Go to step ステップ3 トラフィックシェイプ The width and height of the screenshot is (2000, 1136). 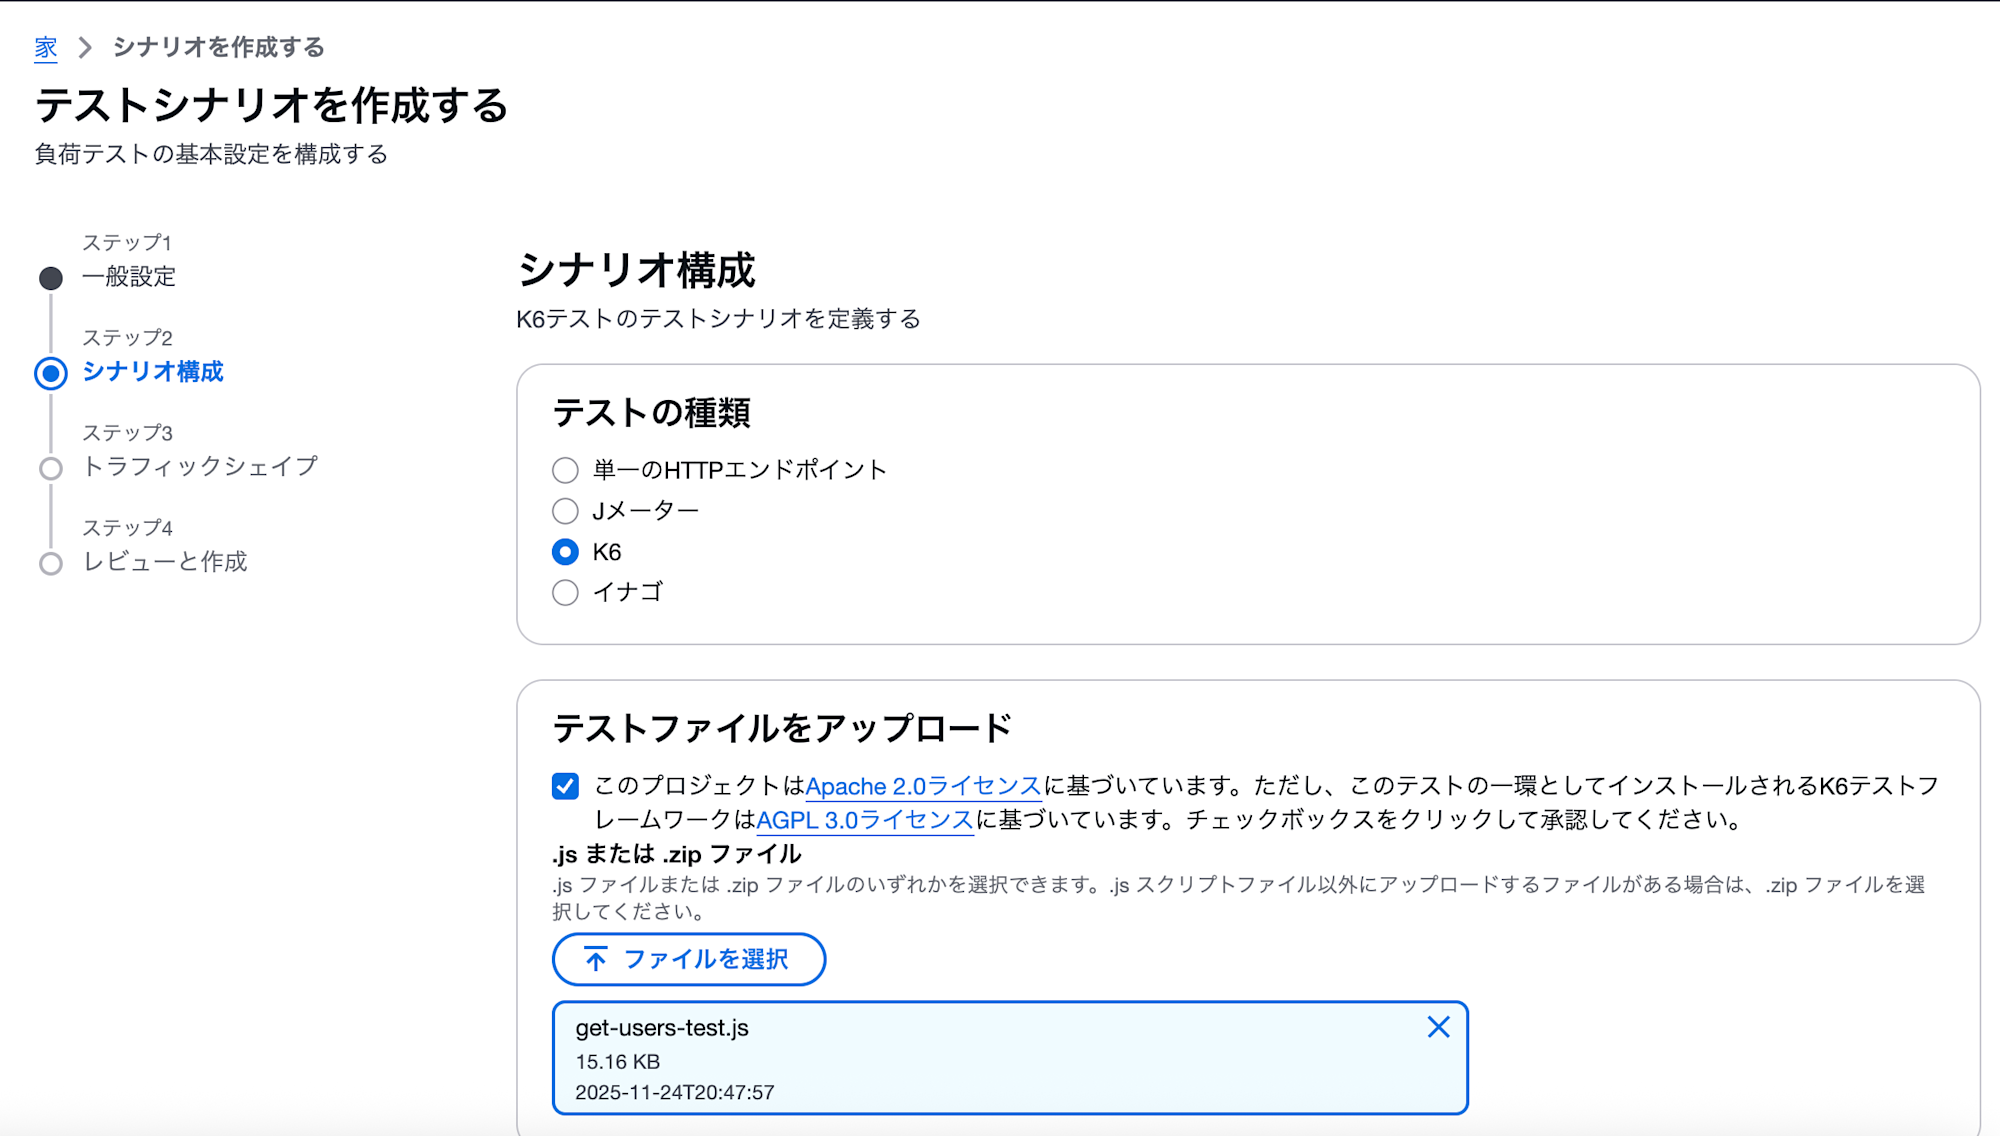200,467
